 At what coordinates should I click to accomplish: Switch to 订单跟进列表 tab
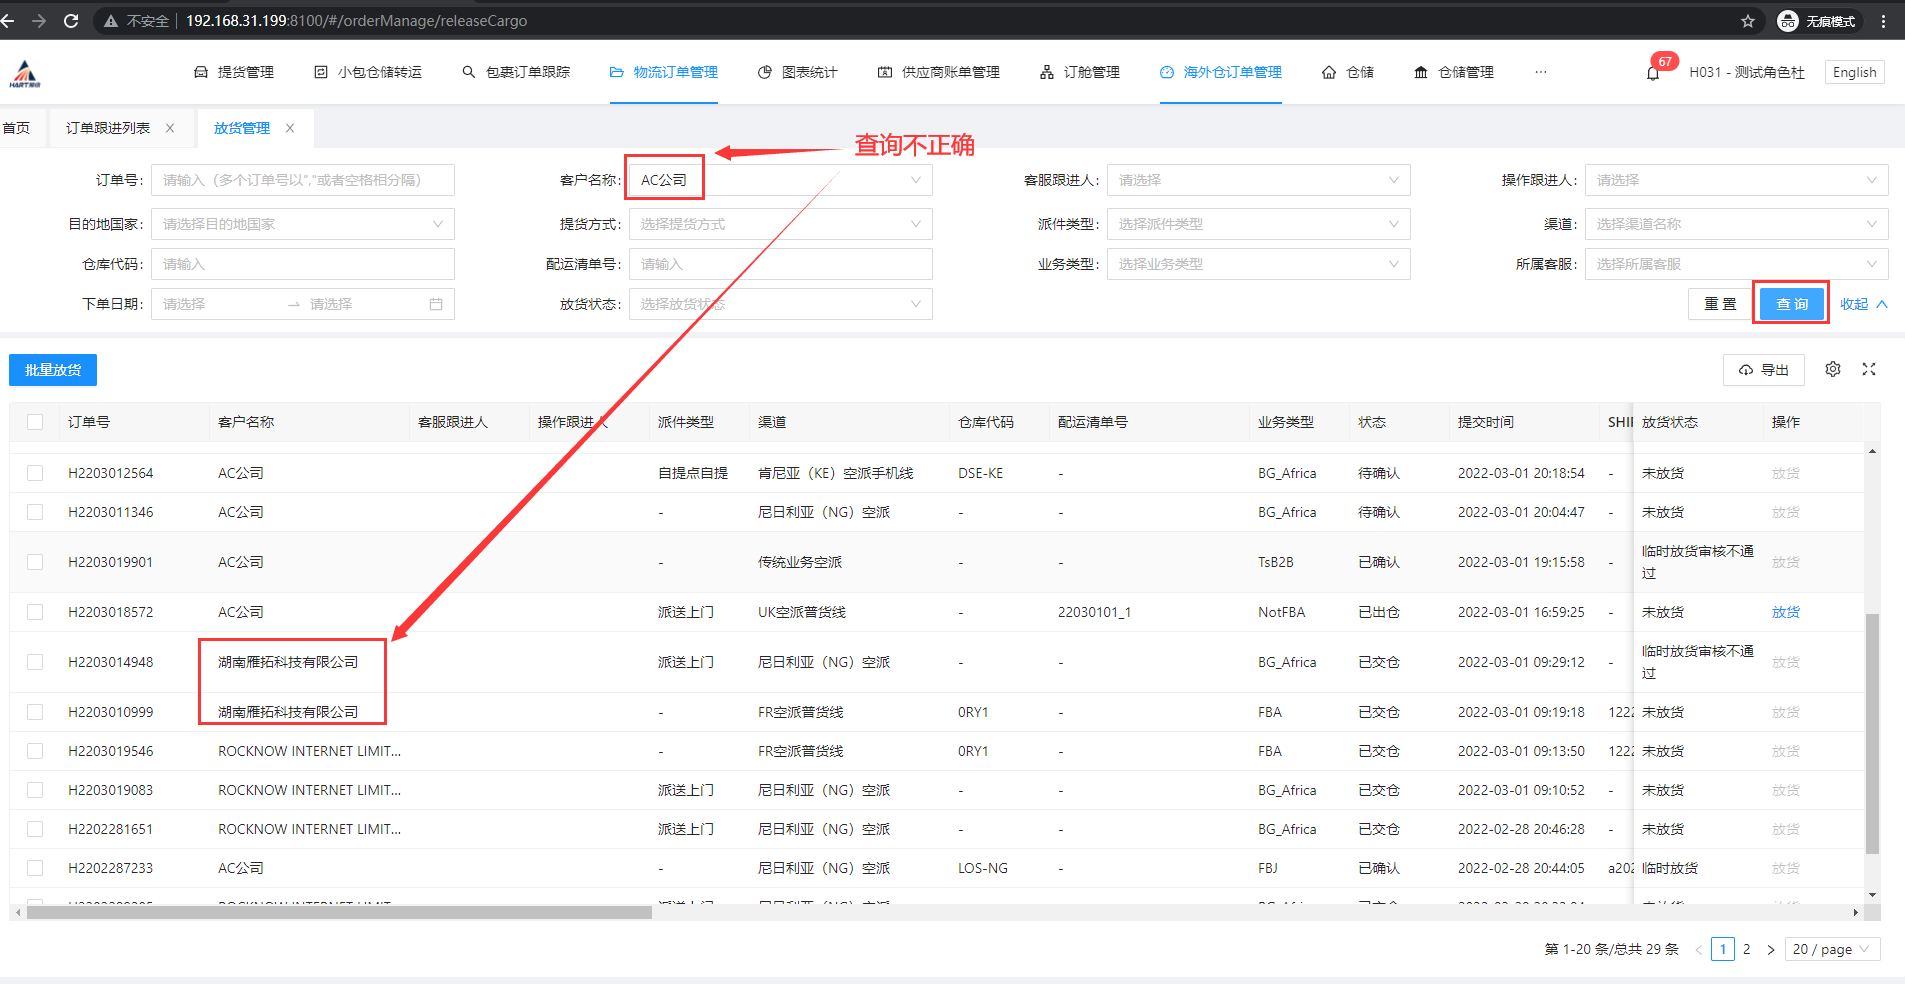[x=108, y=128]
